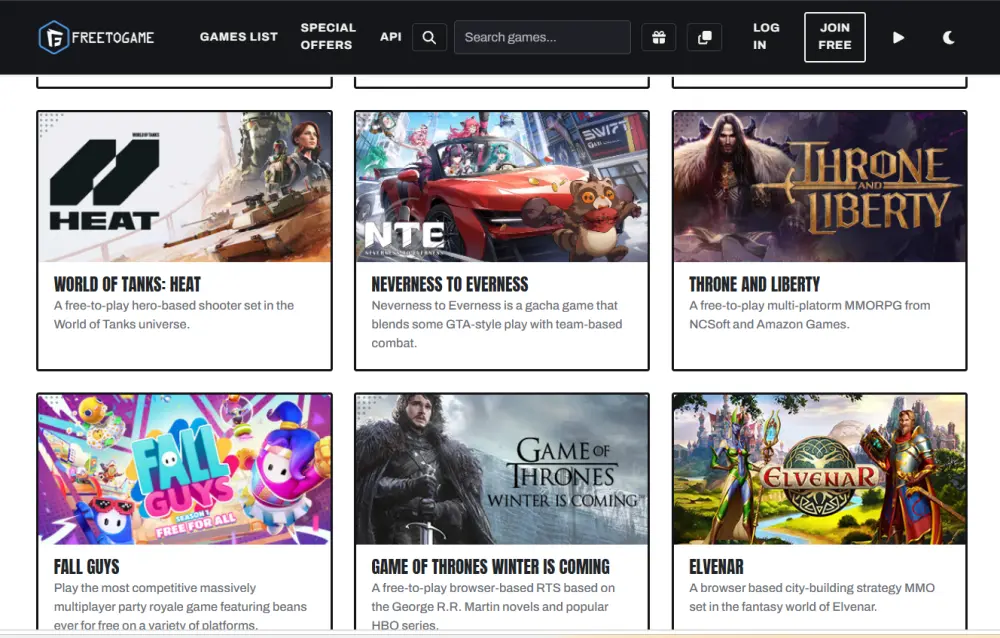
Task: Click the Fall Guys title
Action: tap(86, 567)
